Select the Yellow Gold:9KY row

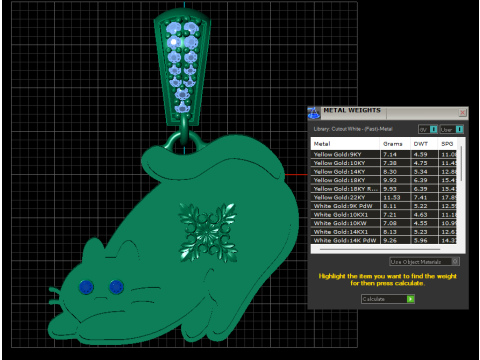(x=384, y=154)
